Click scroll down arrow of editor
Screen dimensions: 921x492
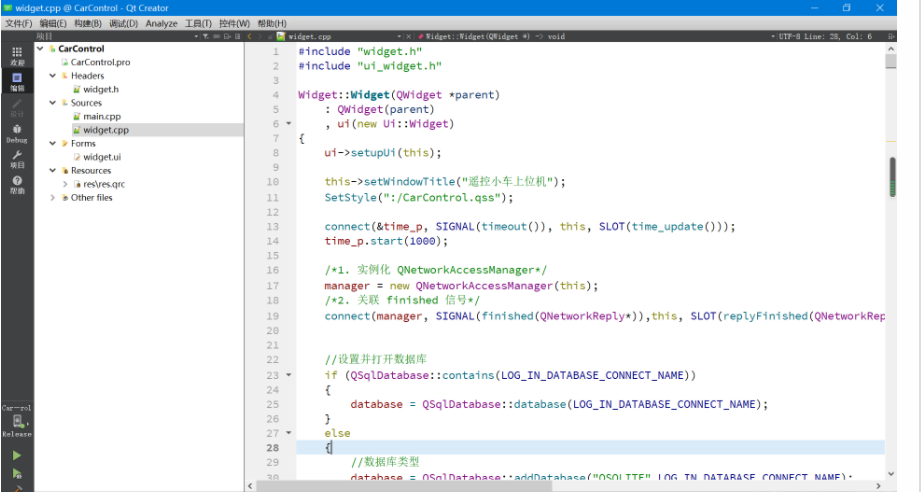pyautogui.click(x=891, y=473)
